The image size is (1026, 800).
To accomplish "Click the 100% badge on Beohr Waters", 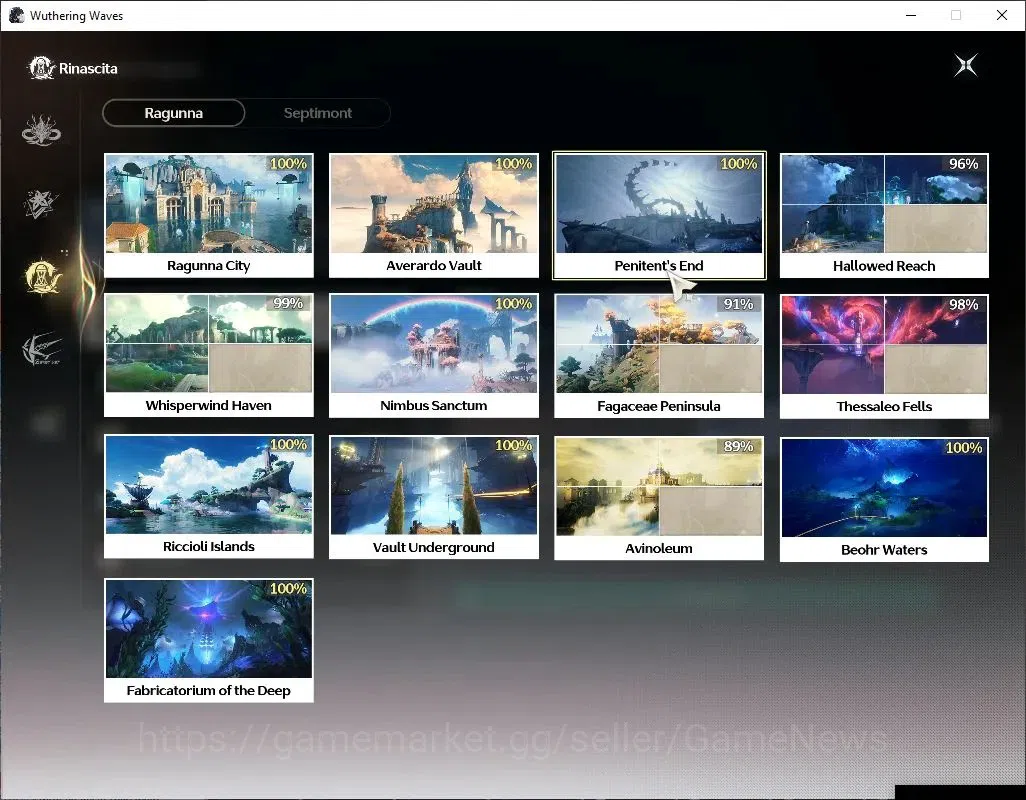I will pos(964,447).
